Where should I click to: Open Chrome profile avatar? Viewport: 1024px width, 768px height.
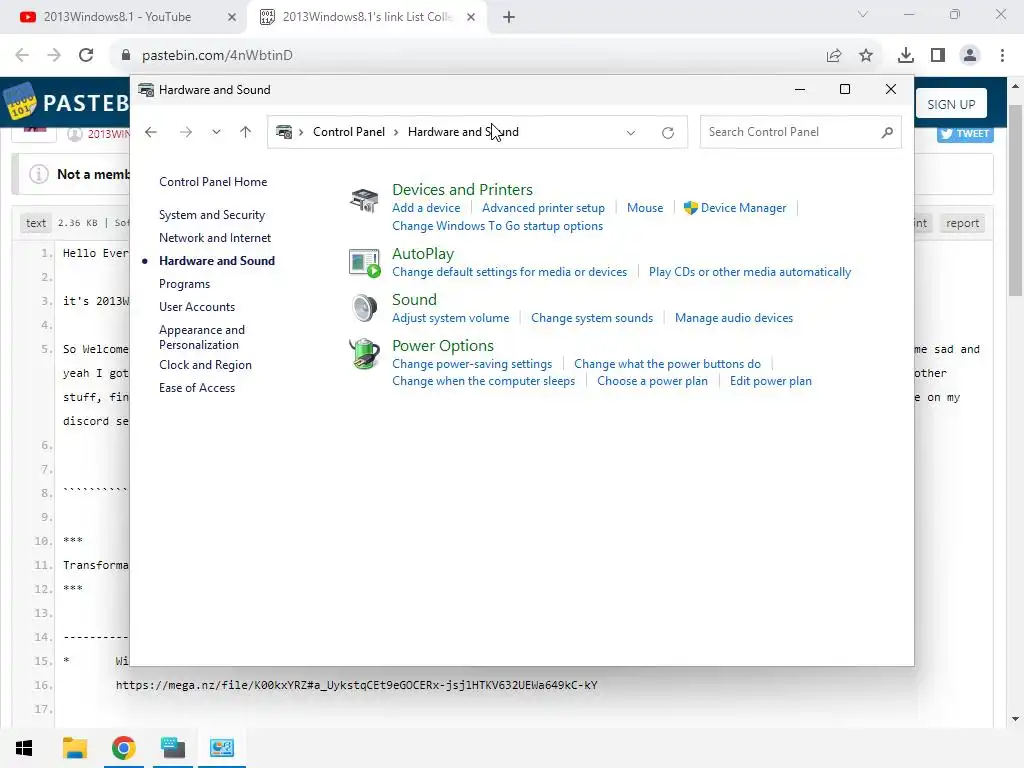pyautogui.click(x=970, y=56)
